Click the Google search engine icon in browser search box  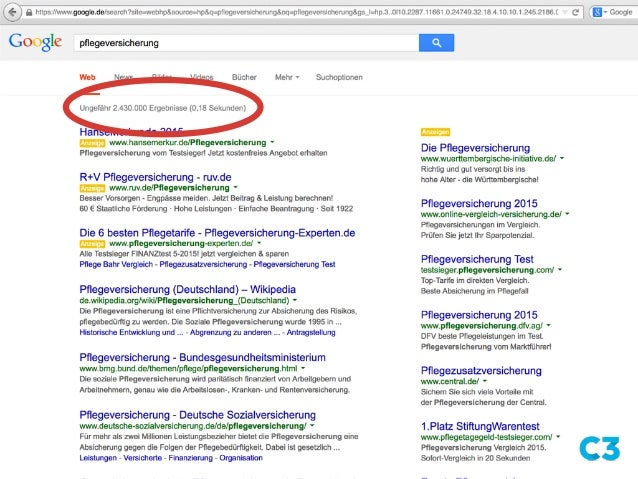(x=597, y=12)
